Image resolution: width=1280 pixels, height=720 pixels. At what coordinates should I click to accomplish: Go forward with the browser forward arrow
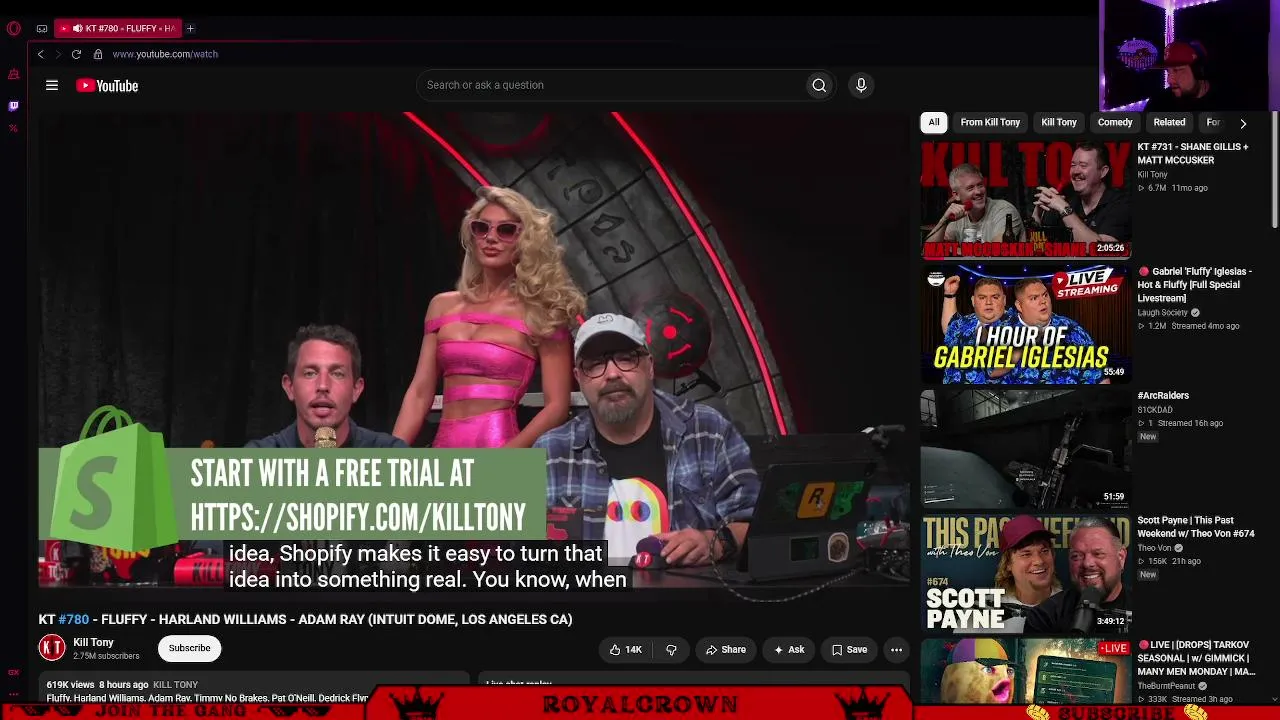[57, 54]
